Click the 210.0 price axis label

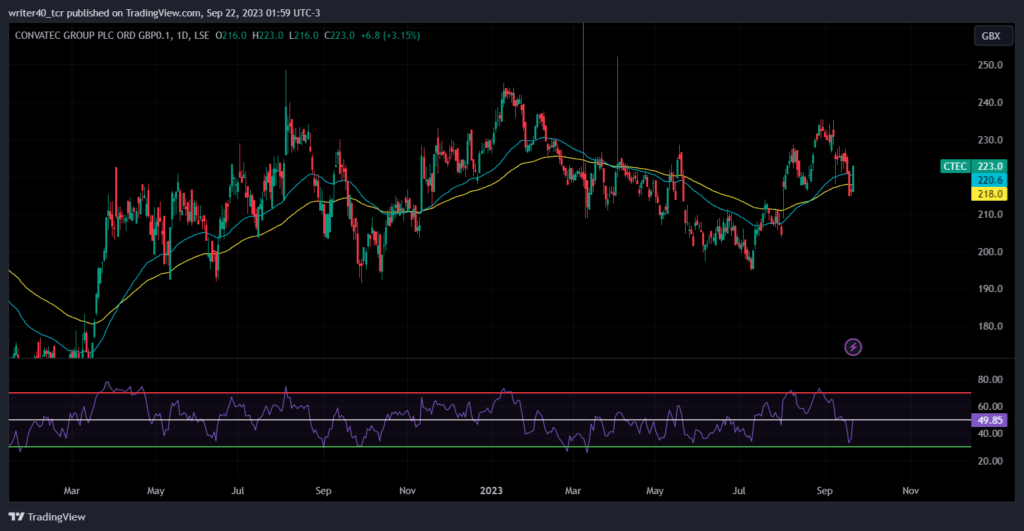click(990, 214)
